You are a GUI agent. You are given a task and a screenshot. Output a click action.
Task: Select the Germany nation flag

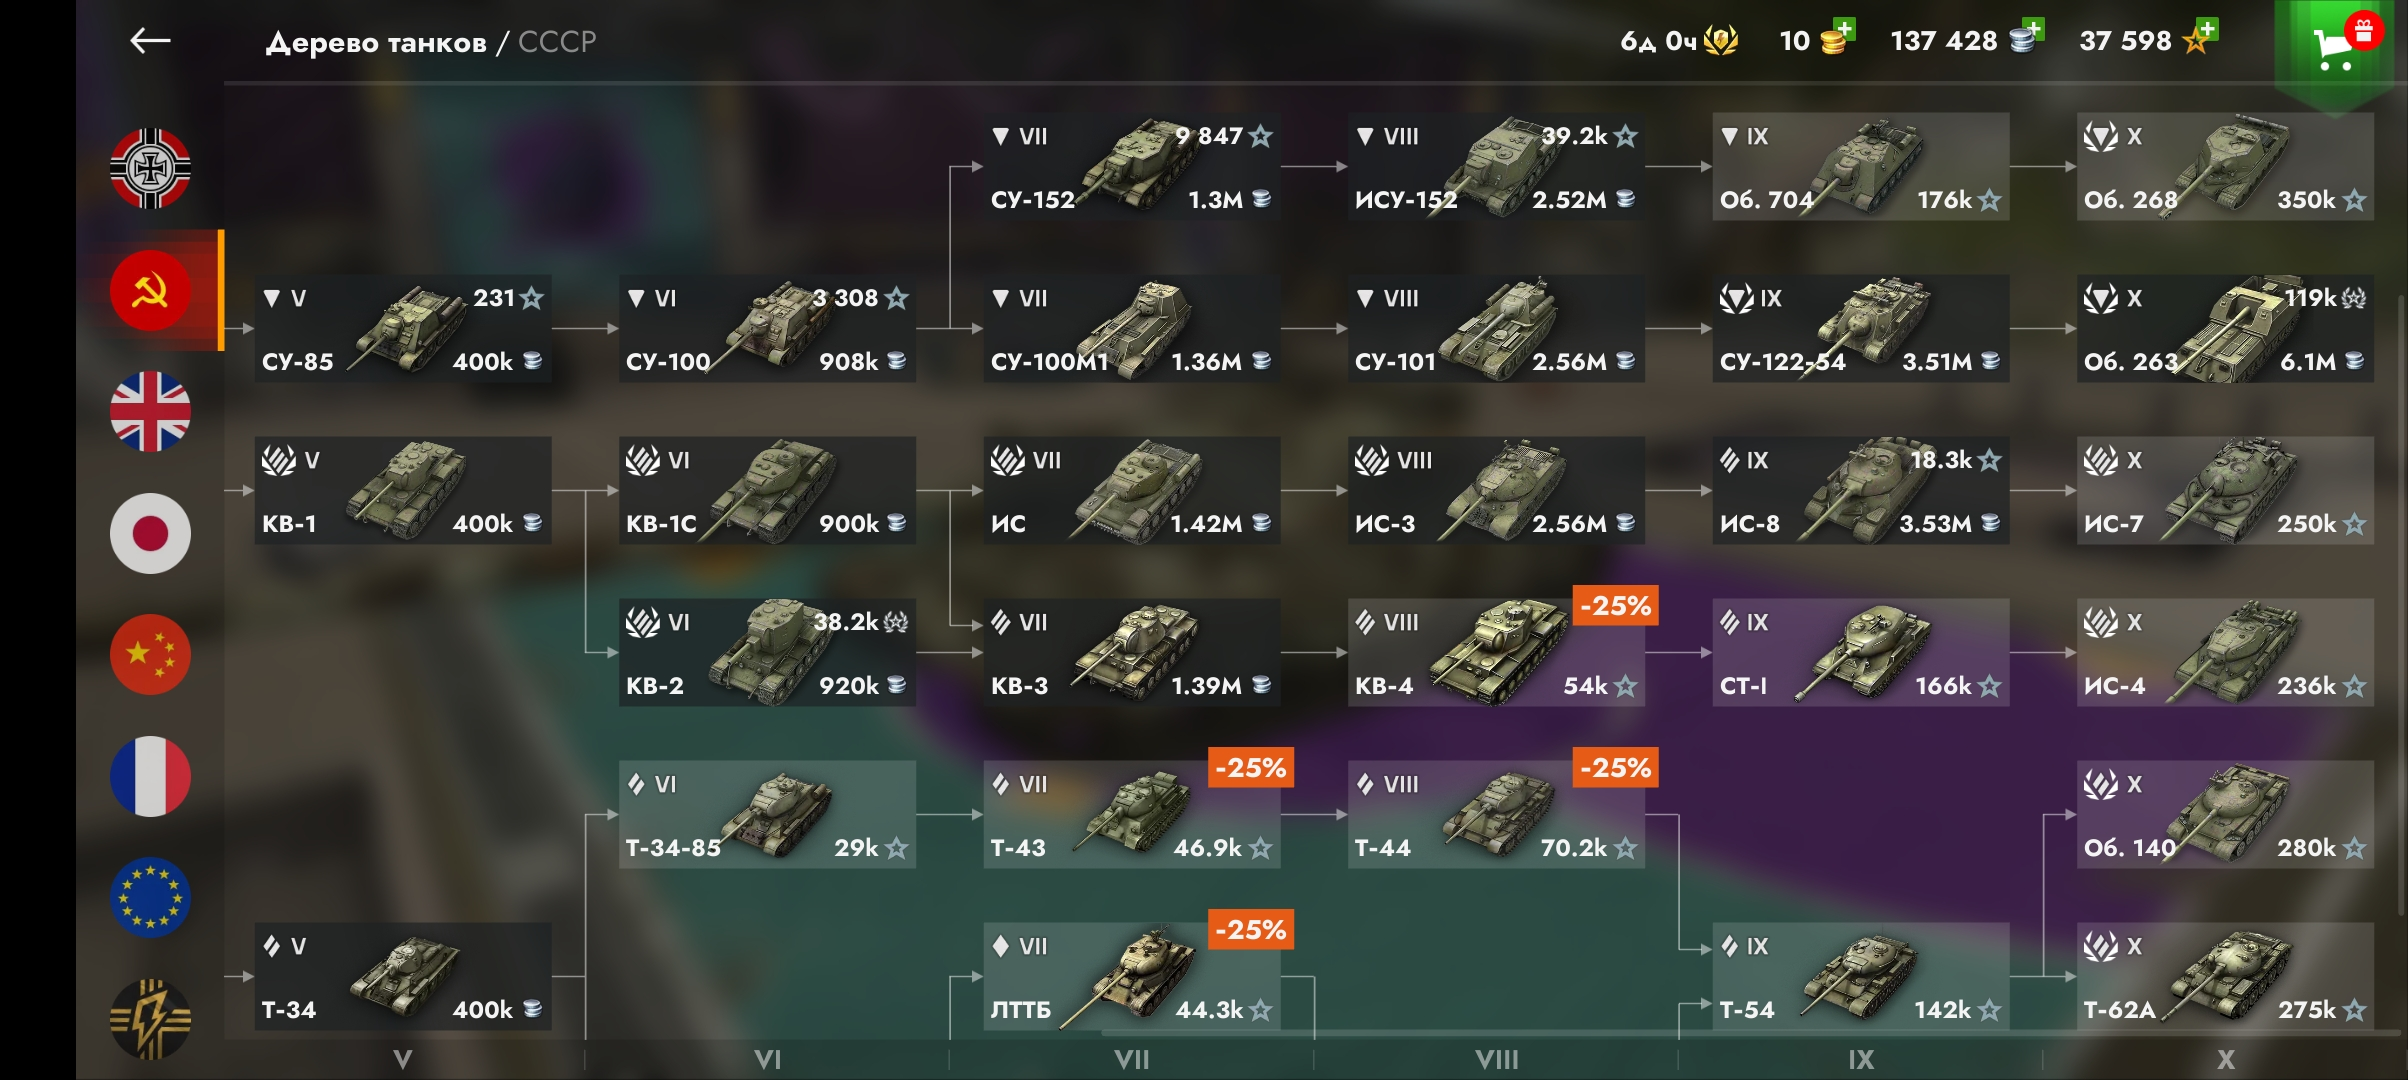(x=150, y=168)
